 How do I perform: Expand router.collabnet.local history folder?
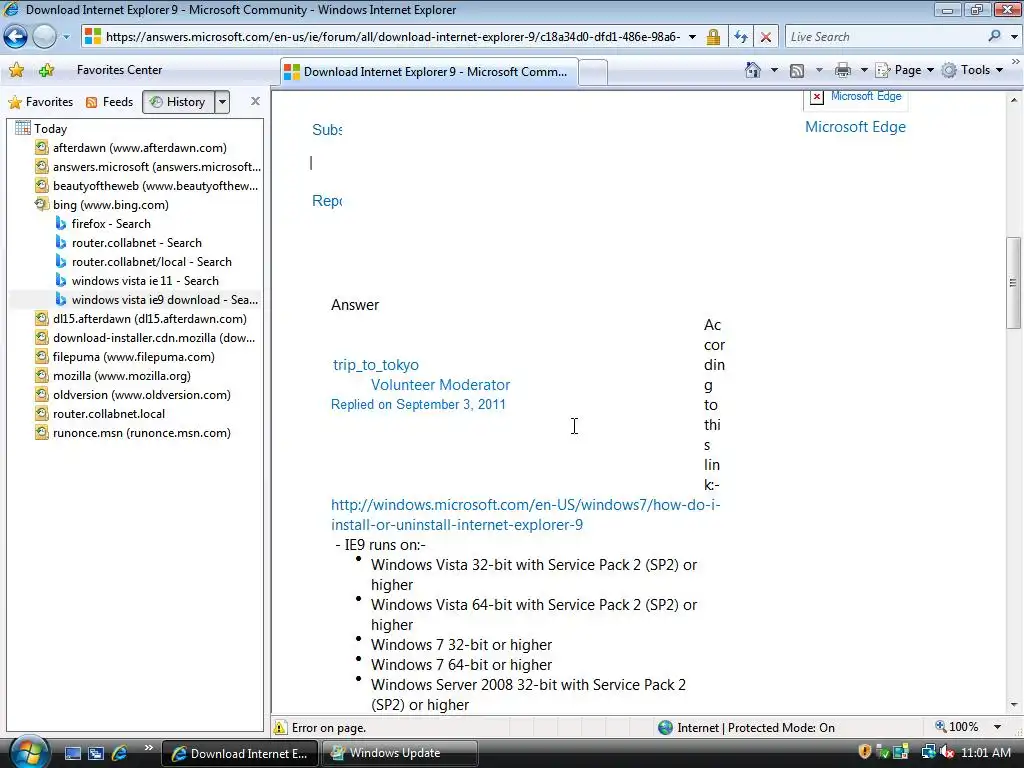[100, 413]
